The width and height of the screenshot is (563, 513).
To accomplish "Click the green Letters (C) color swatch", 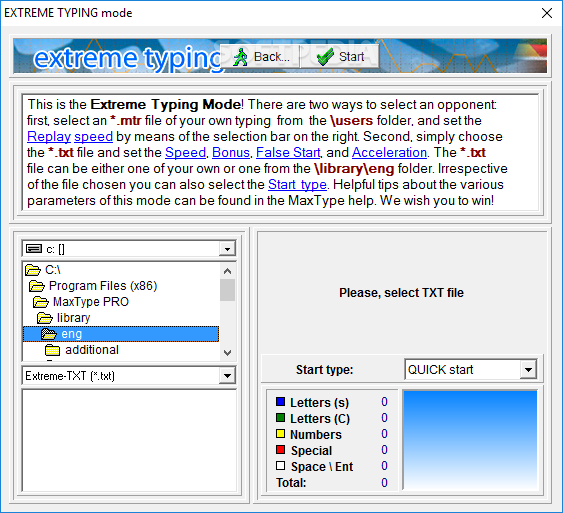I will click(280, 418).
